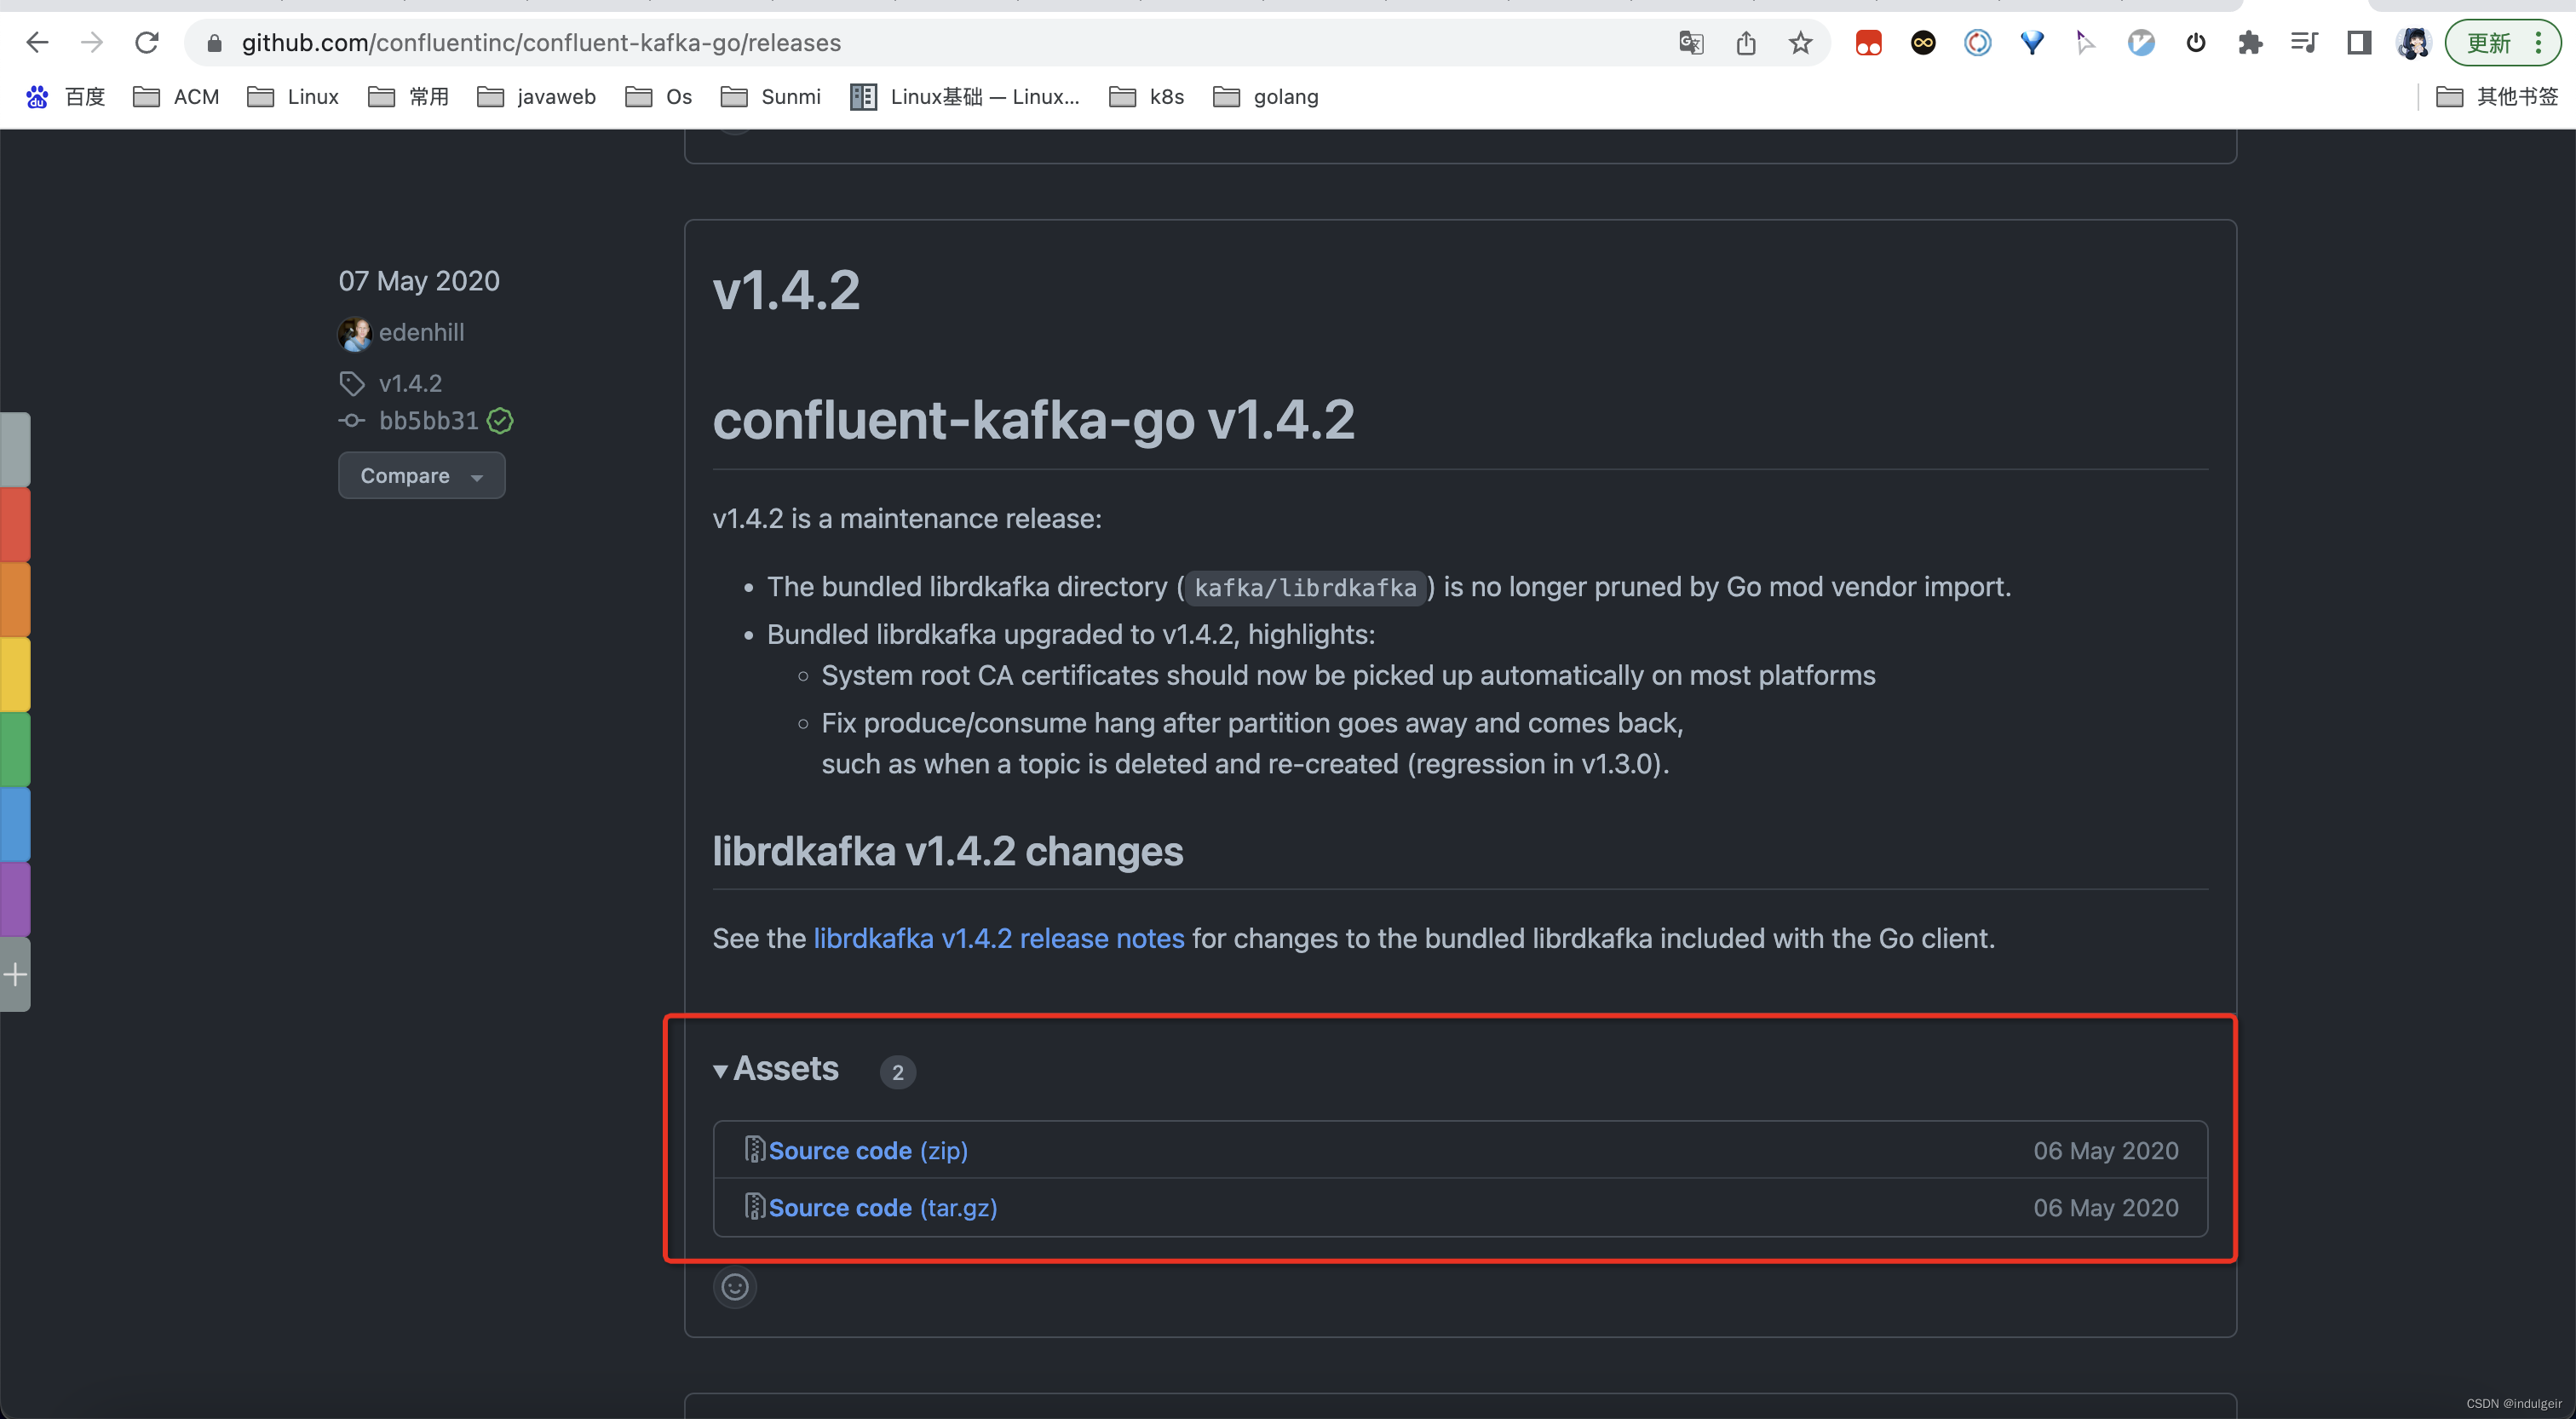The image size is (2576, 1419).
Task: Open the librdkafka v1.4.2 release notes link
Action: coord(998,938)
